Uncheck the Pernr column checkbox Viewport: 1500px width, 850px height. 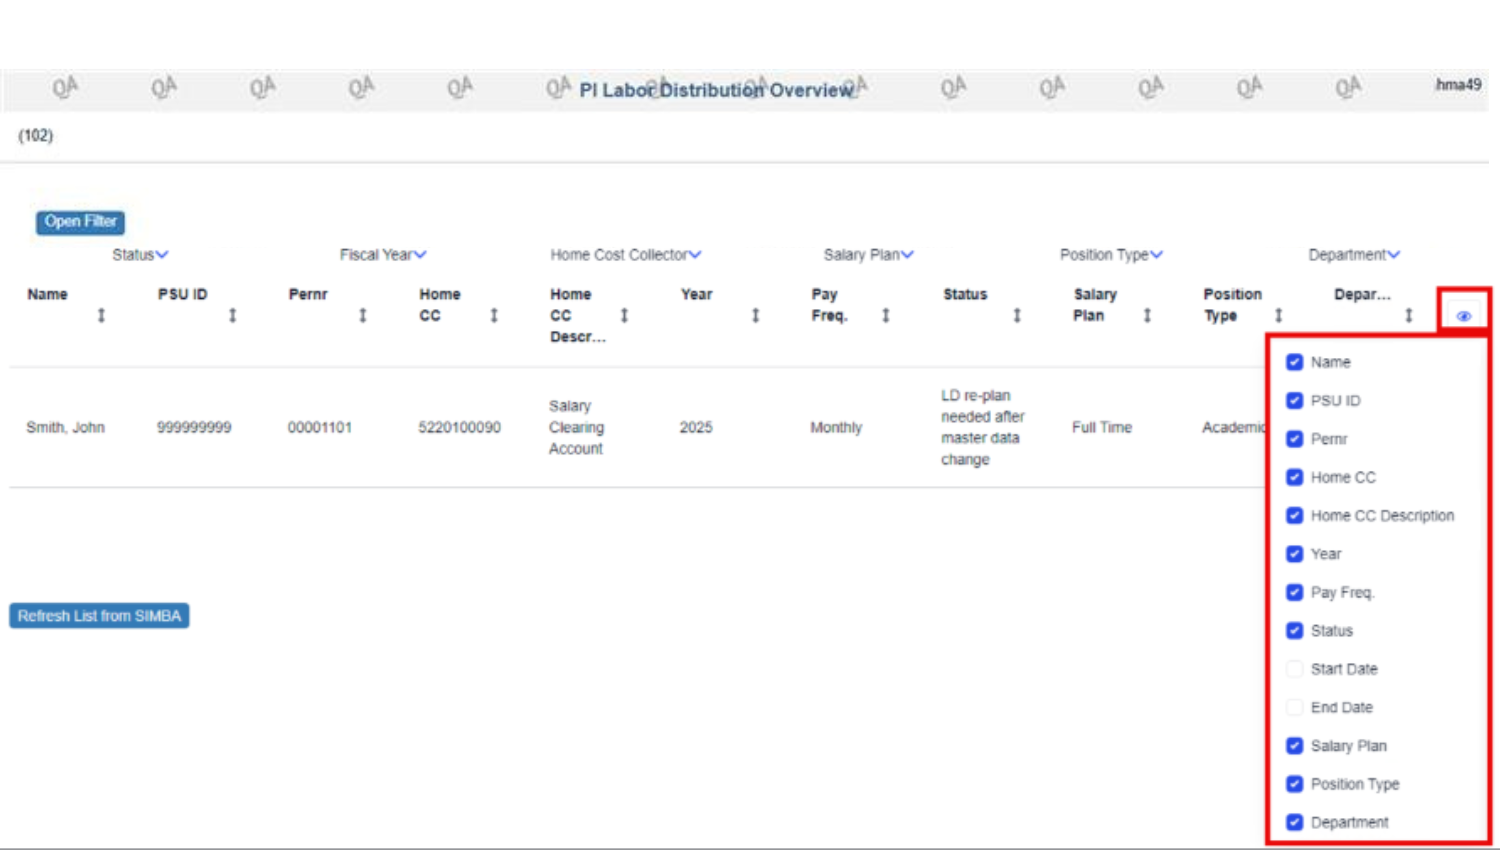1295,439
